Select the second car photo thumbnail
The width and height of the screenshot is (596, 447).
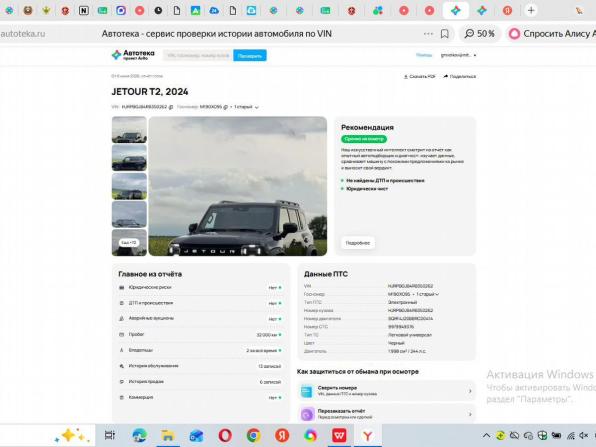(x=129, y=158)
